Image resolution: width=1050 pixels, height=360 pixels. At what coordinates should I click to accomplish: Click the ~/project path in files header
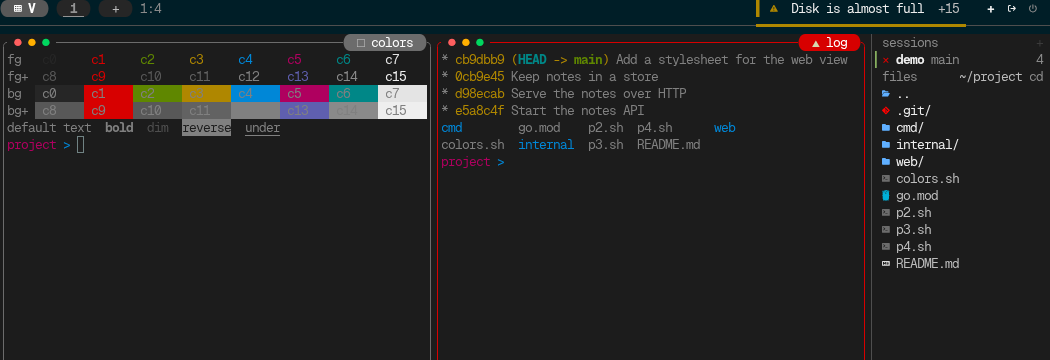990,77
